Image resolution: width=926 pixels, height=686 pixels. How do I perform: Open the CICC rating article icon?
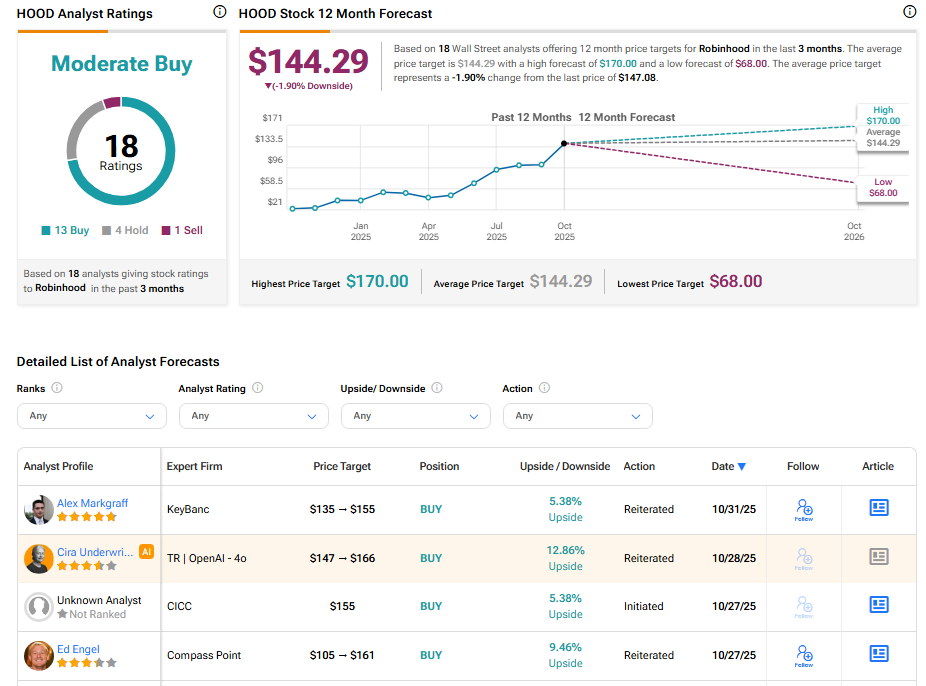(x=878, y=605)
